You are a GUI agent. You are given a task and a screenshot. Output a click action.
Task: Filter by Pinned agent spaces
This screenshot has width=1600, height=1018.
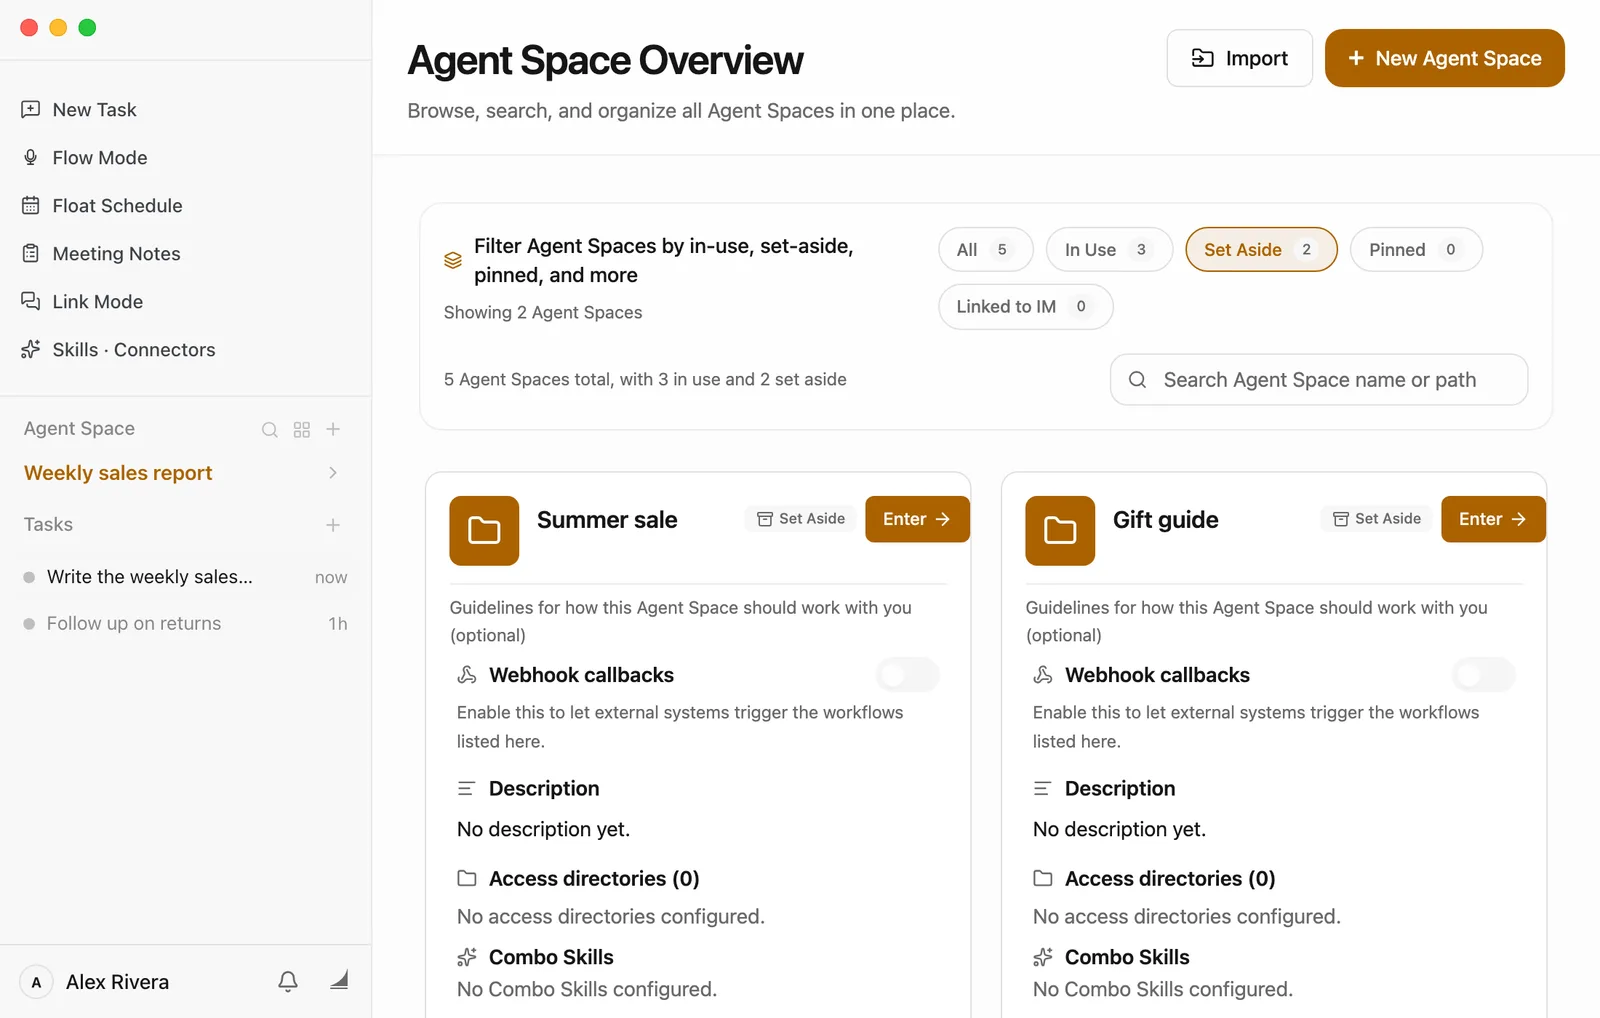pos(1416,250)
